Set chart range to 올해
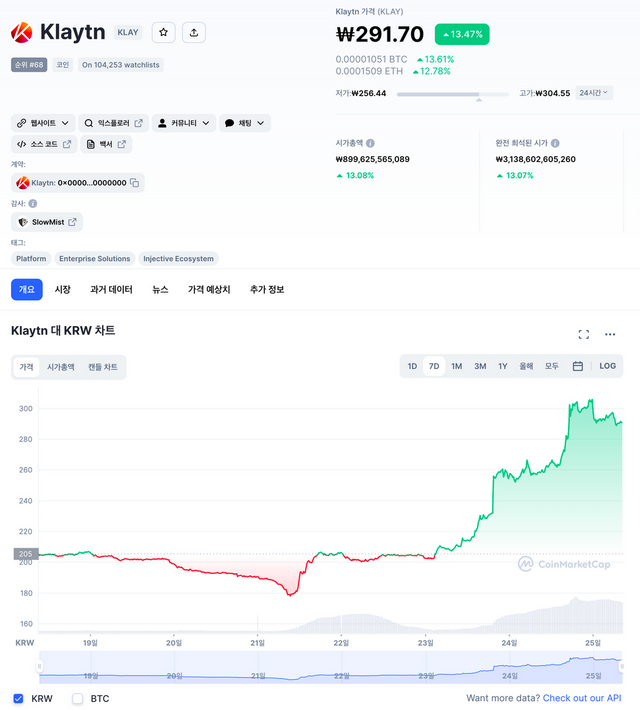 coord(526,366)
